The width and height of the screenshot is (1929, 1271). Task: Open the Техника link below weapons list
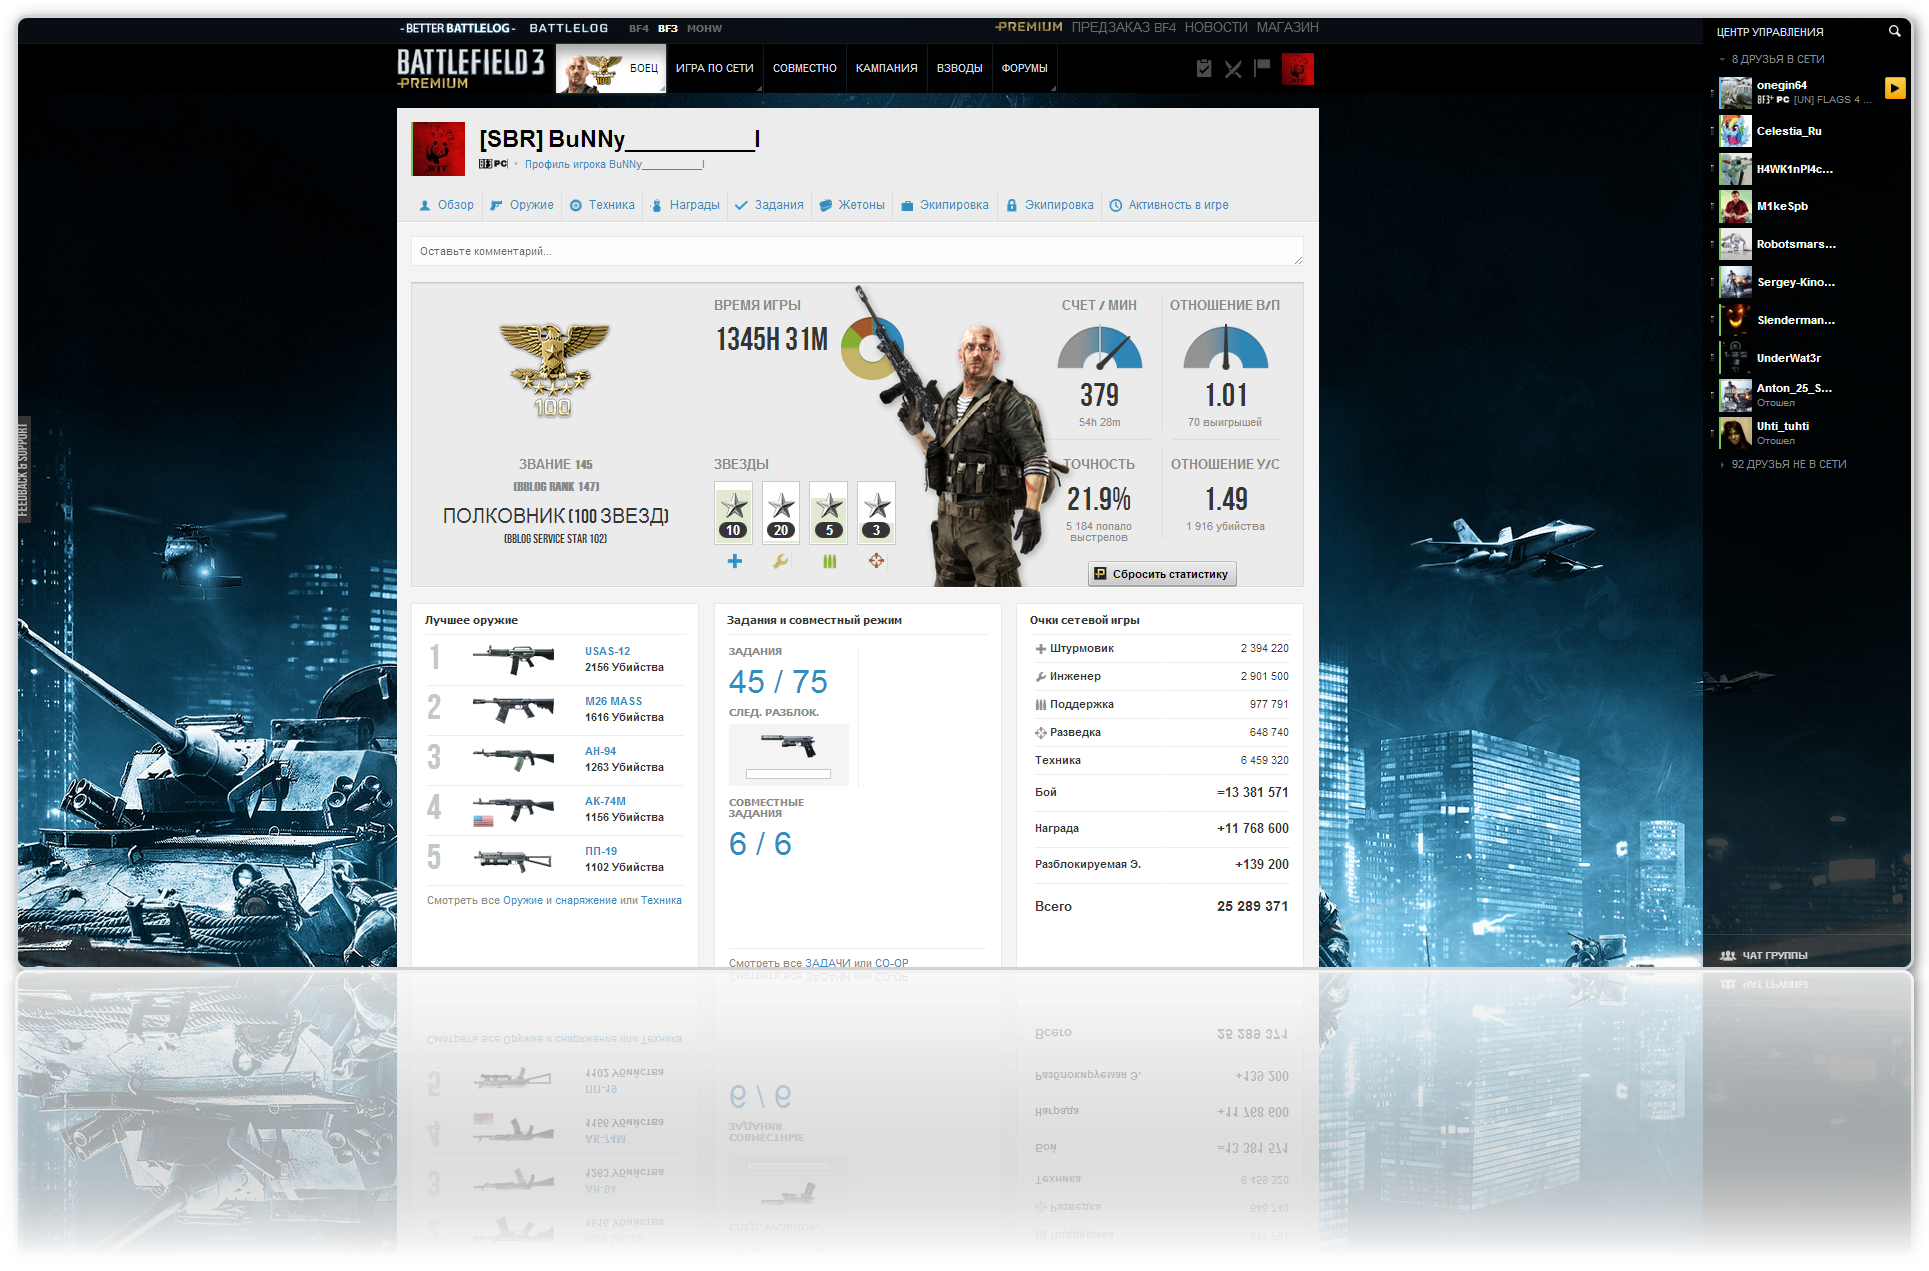point(661,900)
